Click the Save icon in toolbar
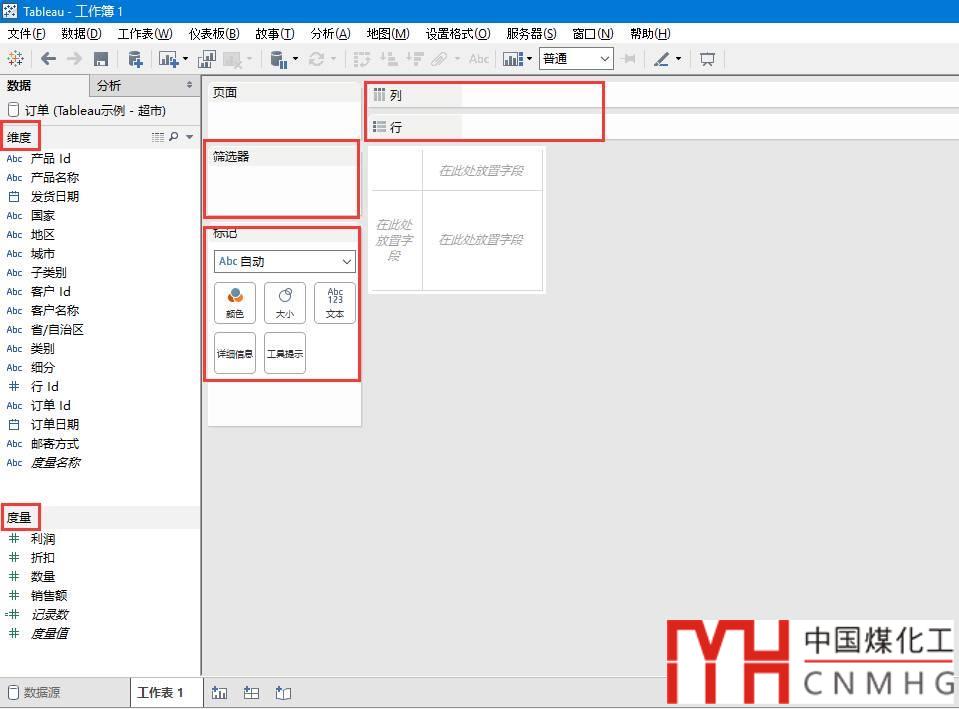The image size is (959, 709). tap(100, 59)
